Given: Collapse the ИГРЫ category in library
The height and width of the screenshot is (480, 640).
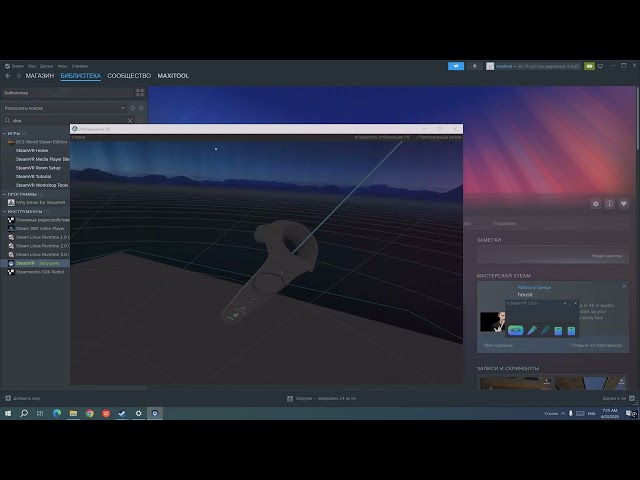Looking at the screenshot, I should point(5,133).
